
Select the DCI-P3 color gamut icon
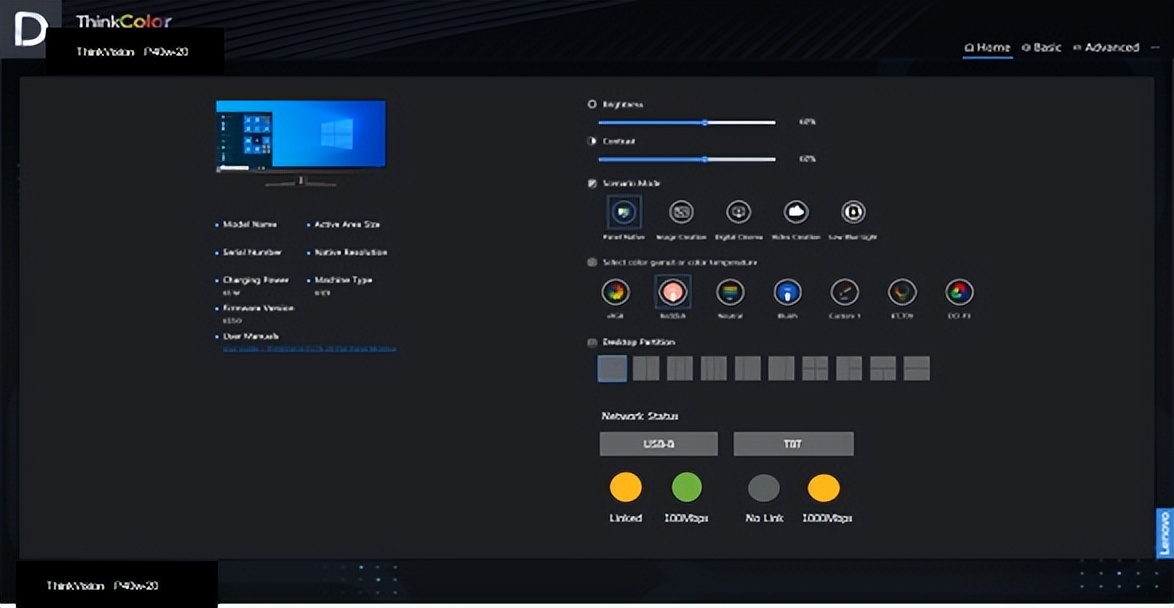[x=959, y=292]
